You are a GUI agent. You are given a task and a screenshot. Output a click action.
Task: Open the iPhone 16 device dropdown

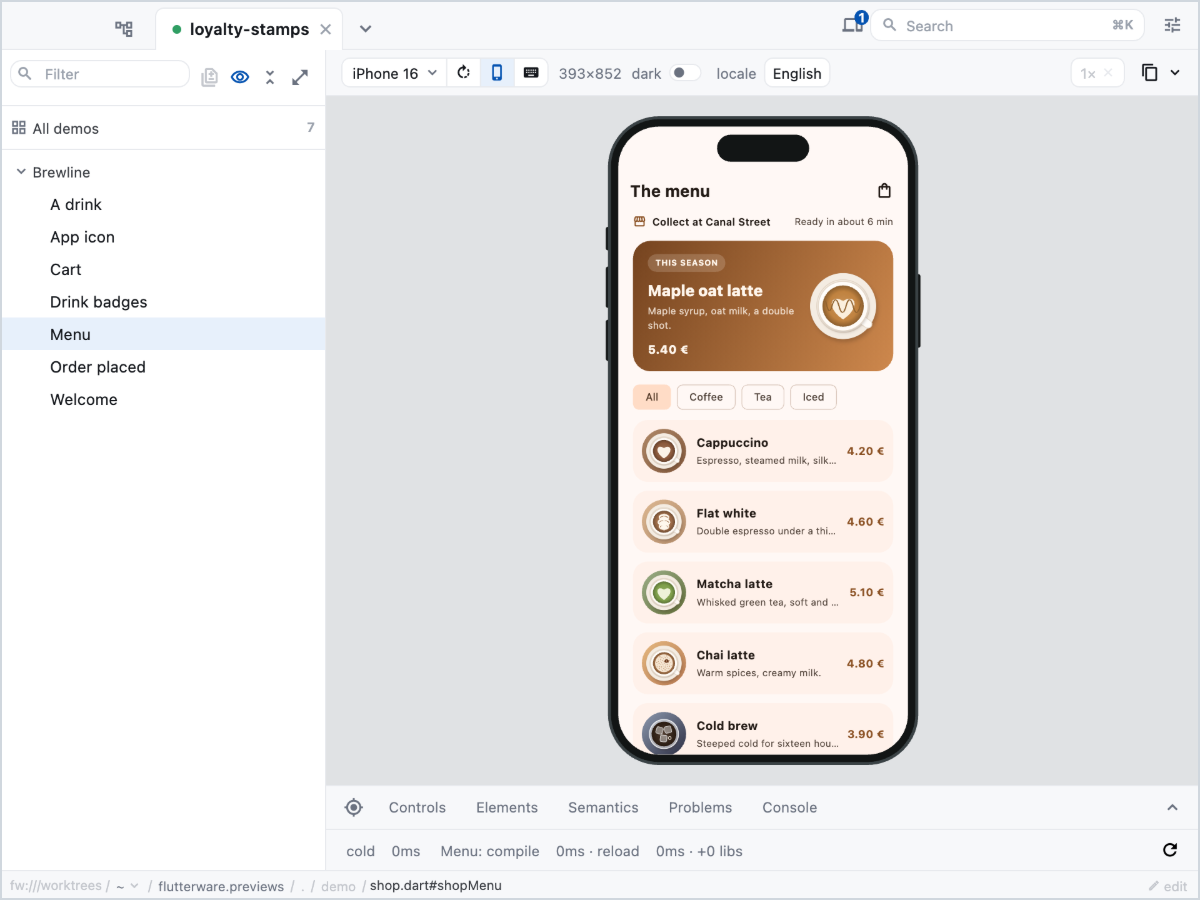coord(395,73)
